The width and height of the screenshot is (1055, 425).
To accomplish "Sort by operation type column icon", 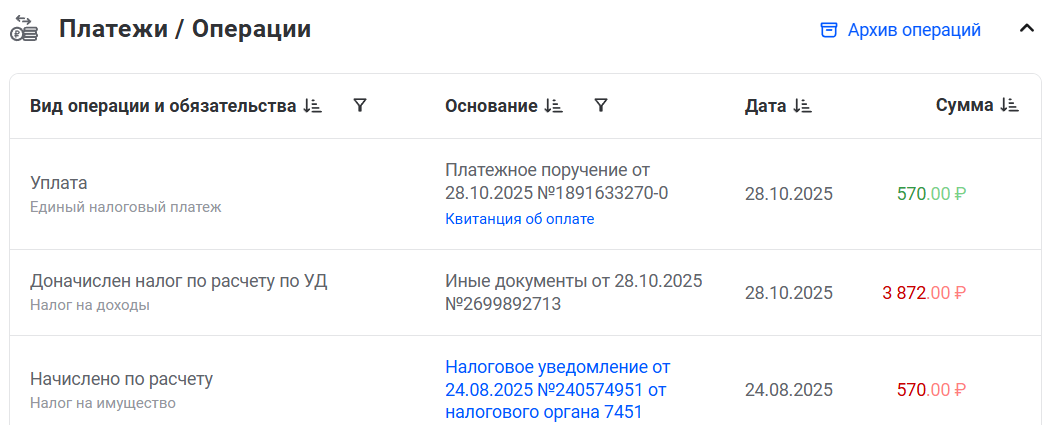I will [312, 106].
